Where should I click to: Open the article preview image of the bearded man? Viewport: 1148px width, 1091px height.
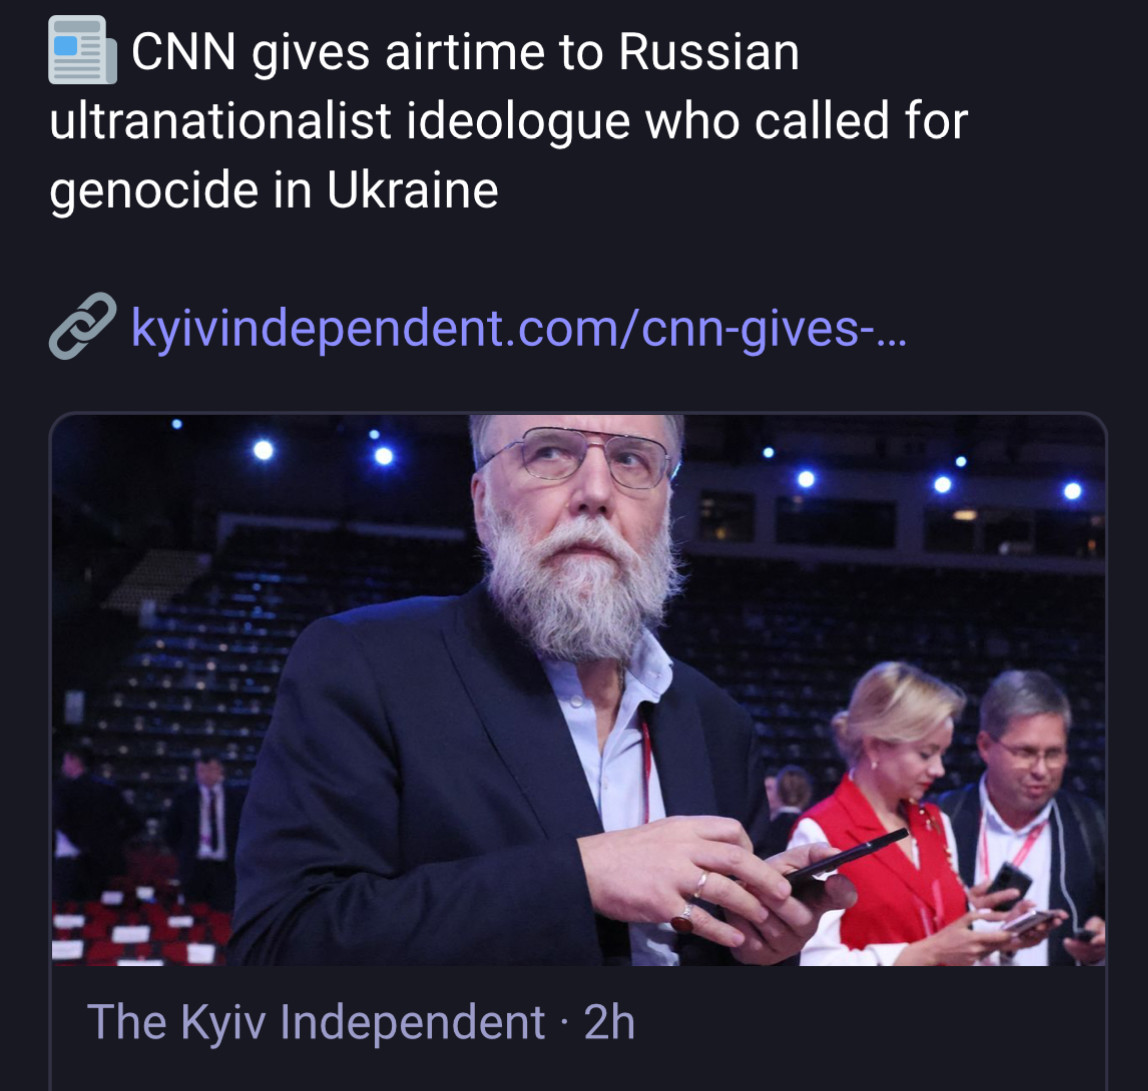pyautogui.click(x=578, y=690)
